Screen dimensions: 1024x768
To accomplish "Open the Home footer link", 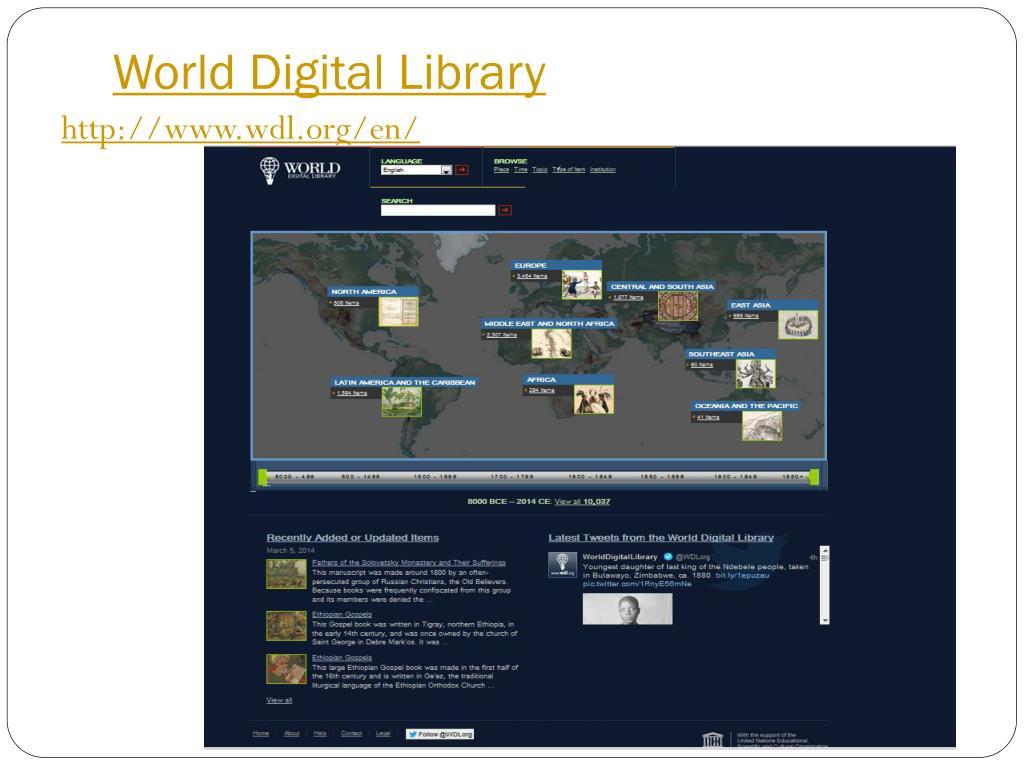I will point(261,733).
